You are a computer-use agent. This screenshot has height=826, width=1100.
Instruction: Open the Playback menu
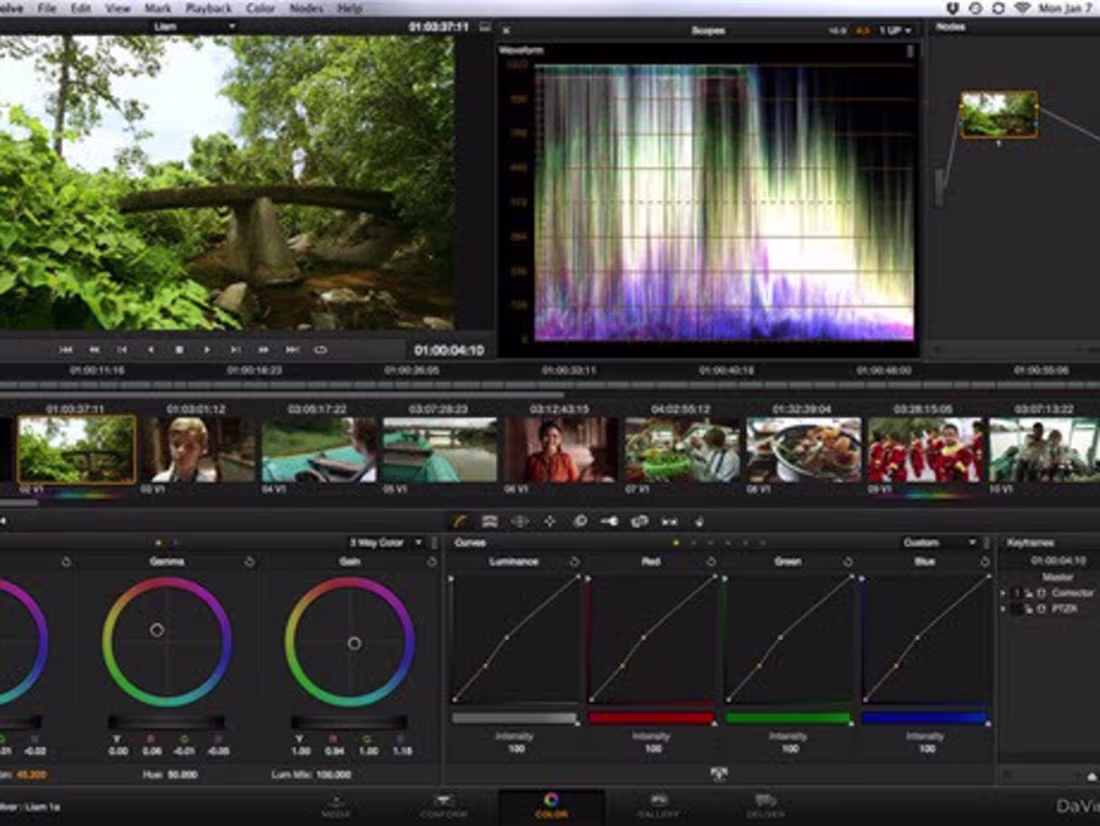pos(208,8)
